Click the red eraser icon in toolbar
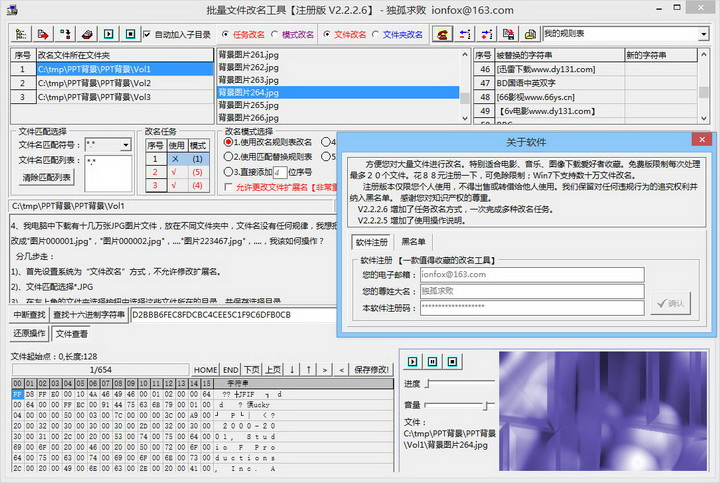The width and height of the screenshot is (720, 483). [87, 34]
